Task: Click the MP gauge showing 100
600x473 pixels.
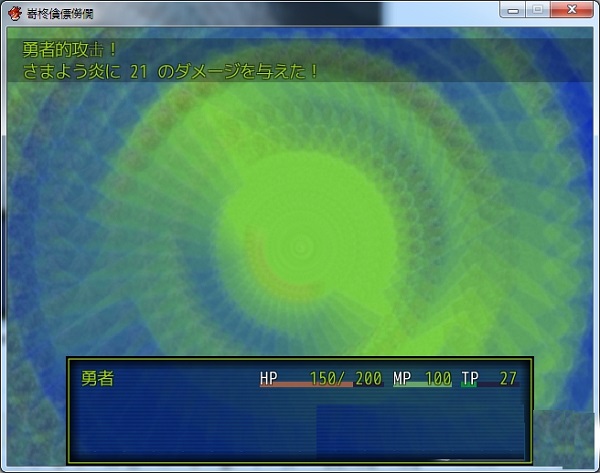Action: pos(422,379)
